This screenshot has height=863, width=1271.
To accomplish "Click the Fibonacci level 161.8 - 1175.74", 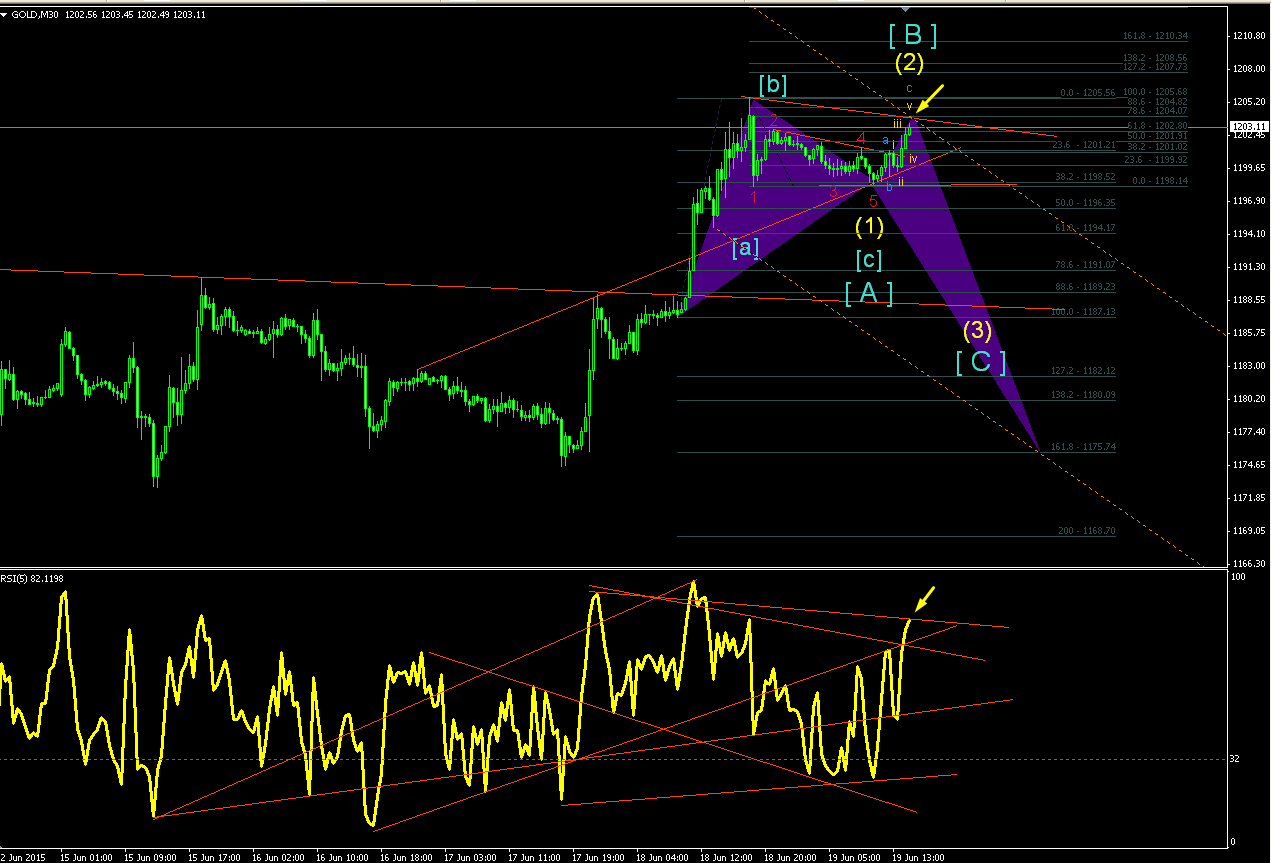I will 1083,447.
